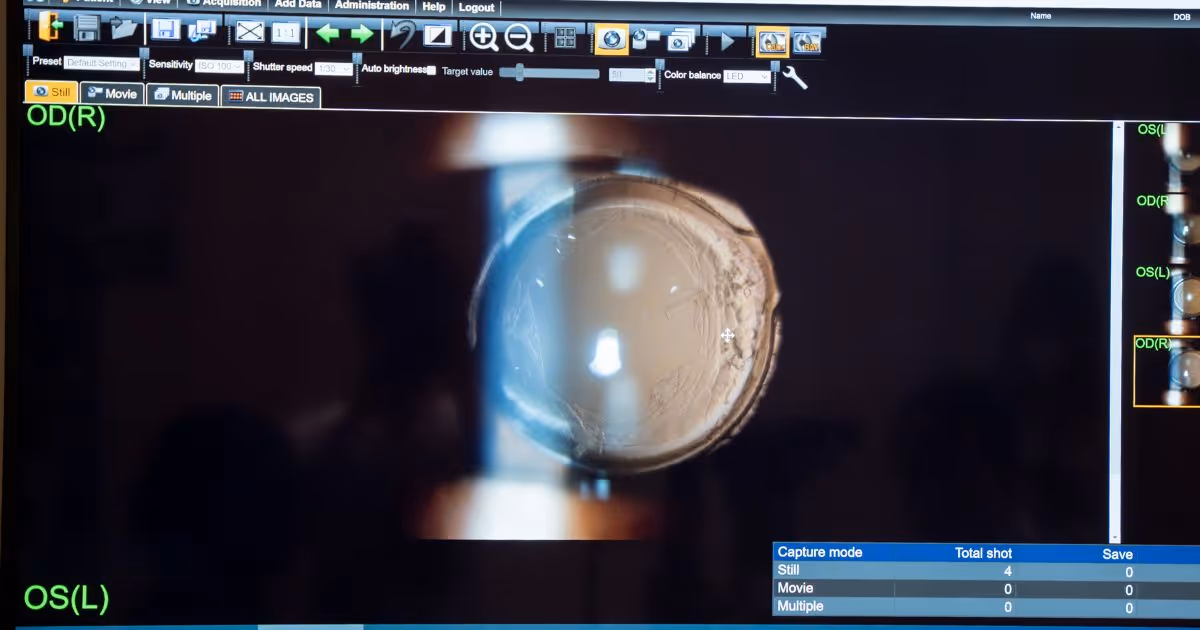
Task: Click the green right arrow for next image
Action: tap(361, 34)
